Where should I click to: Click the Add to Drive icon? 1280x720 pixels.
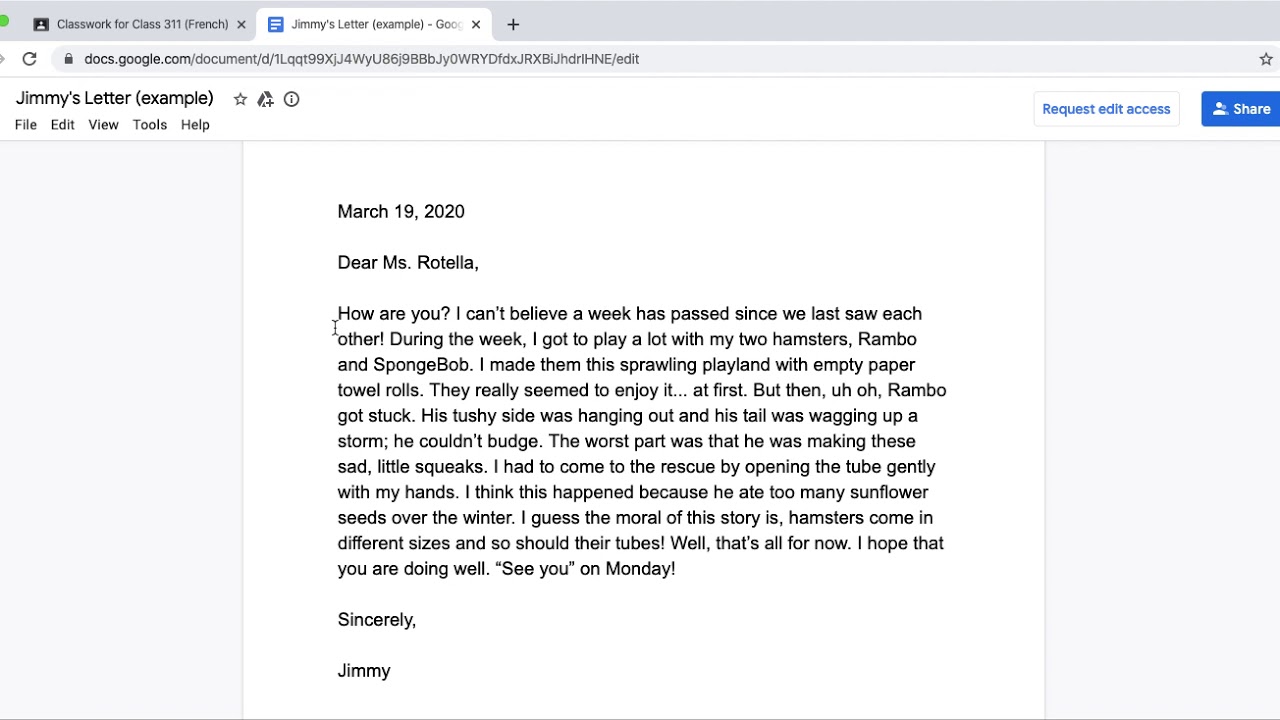(x=265, y=99)
